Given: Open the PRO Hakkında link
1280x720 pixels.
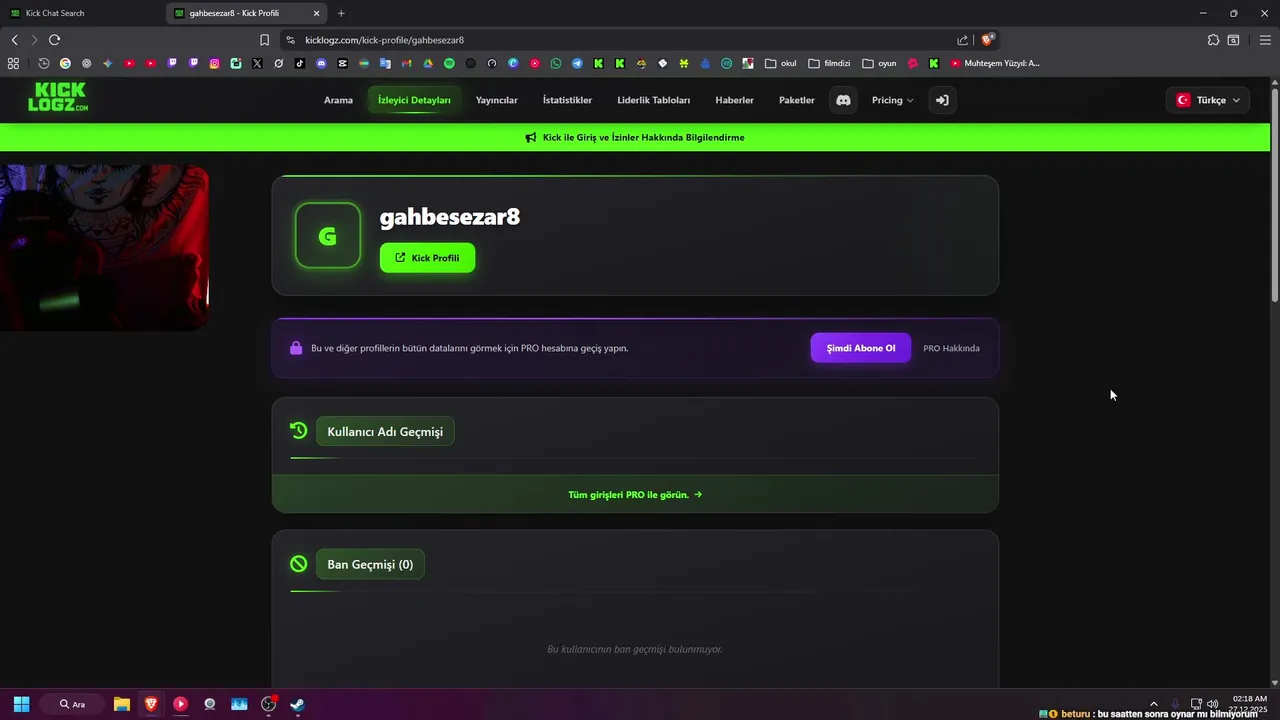Looking at the screenshot, I should click(951, 348).
